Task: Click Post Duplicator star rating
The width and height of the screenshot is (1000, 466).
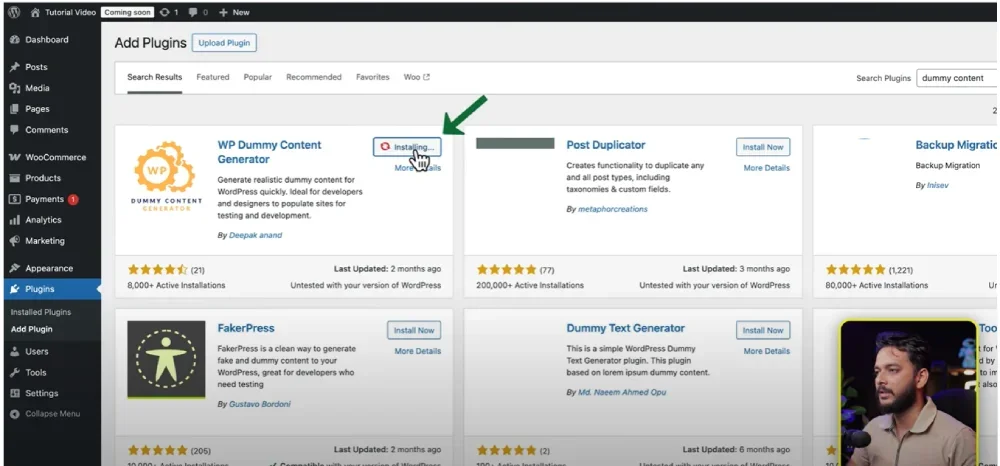Action: 506,270
